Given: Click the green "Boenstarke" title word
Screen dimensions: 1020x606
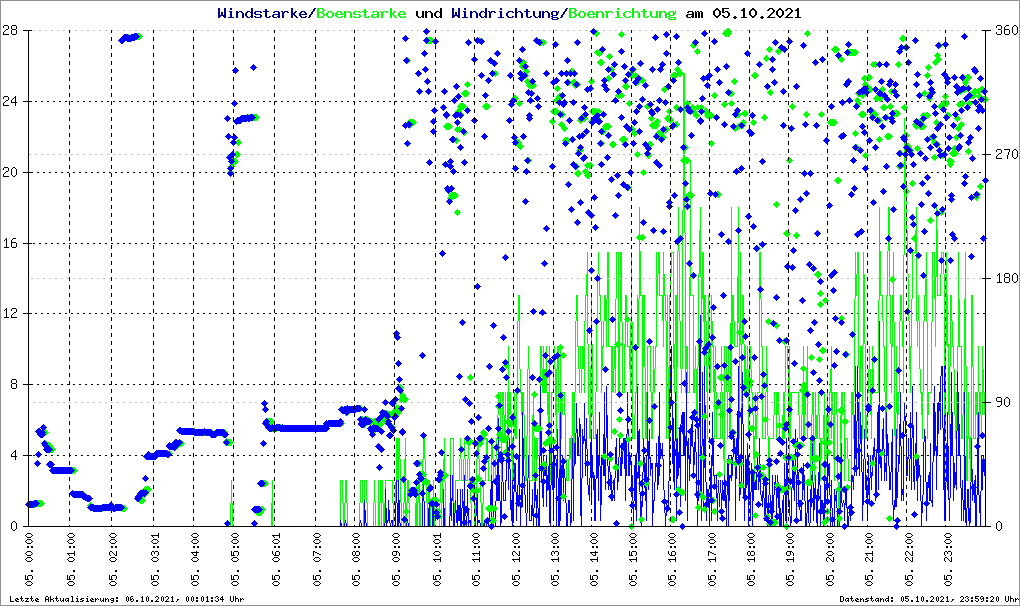Looking at the screenshot, I should [361, 14].
